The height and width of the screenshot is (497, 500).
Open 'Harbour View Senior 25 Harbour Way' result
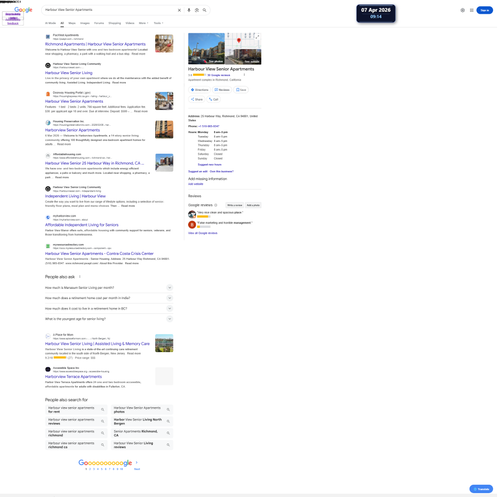94,163
